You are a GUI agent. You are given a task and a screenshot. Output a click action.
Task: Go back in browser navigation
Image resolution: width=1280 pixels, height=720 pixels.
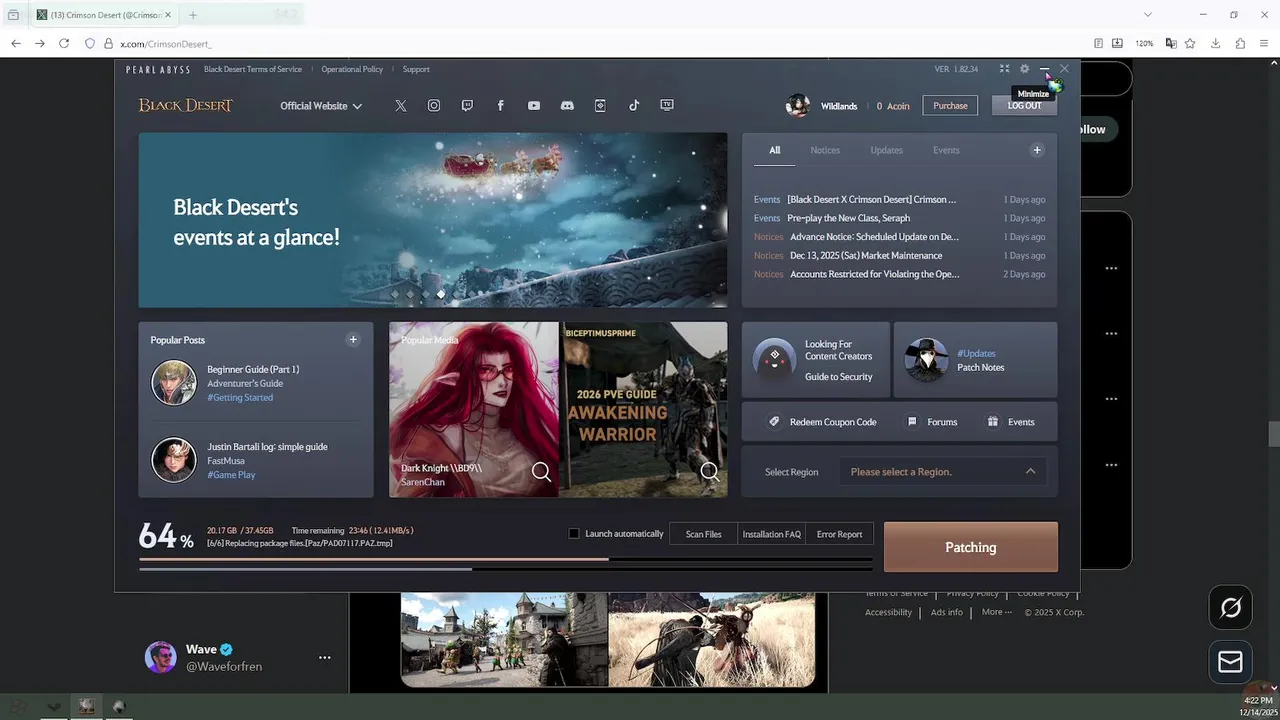point(15,43)
